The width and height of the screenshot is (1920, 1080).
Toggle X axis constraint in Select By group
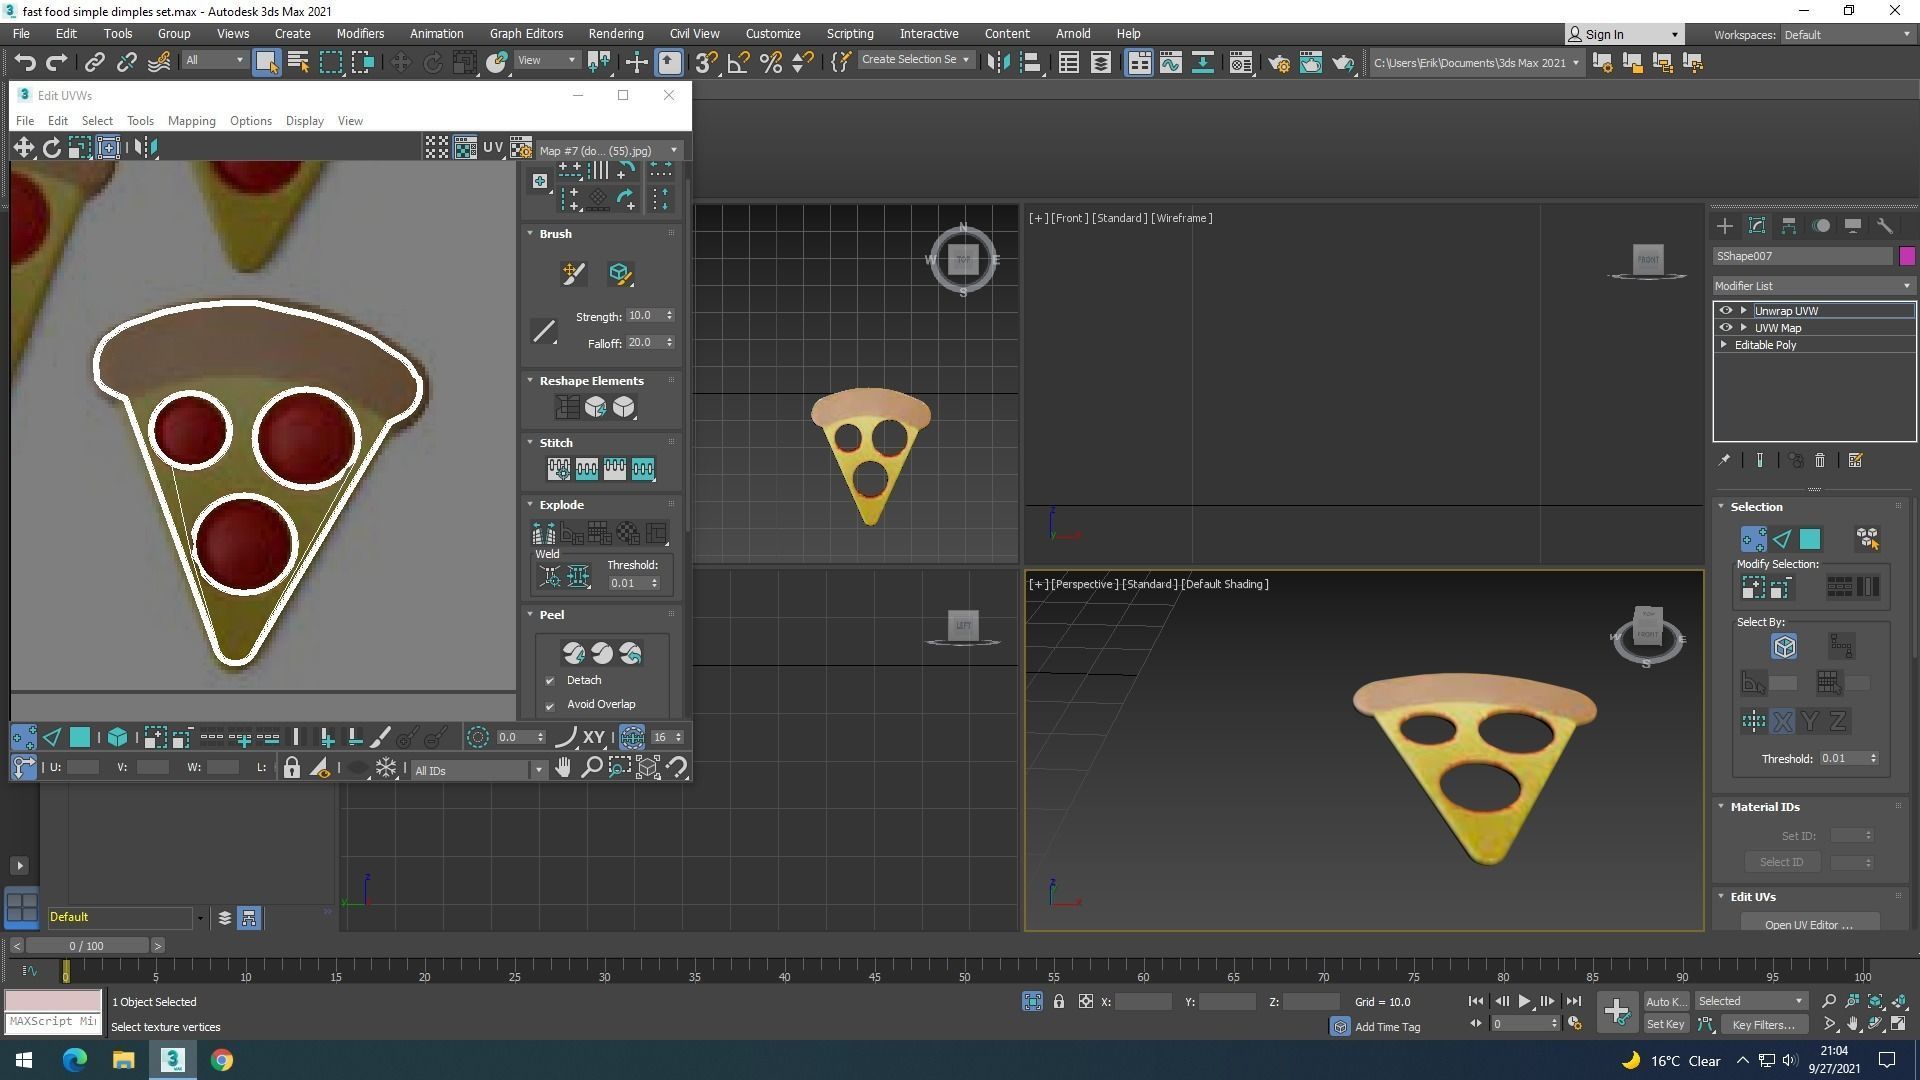pos(1782,720)
